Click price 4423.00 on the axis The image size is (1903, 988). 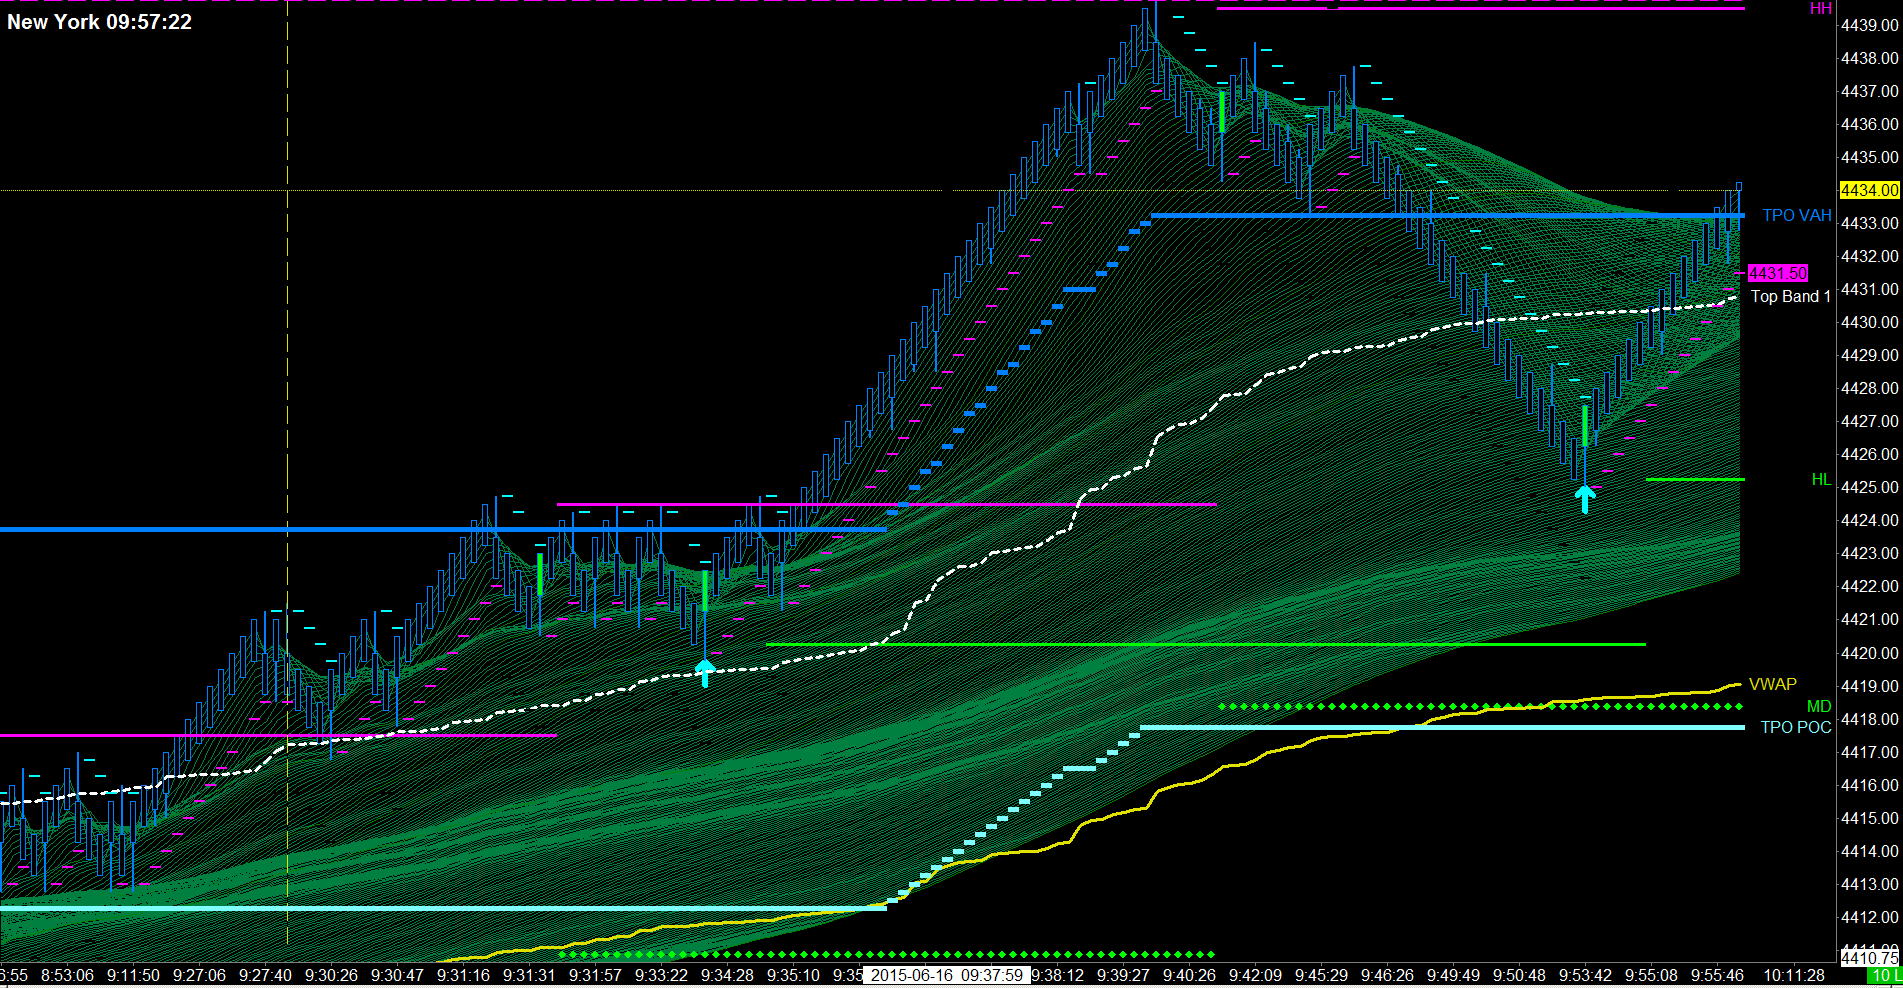[x=1869, y=553]
